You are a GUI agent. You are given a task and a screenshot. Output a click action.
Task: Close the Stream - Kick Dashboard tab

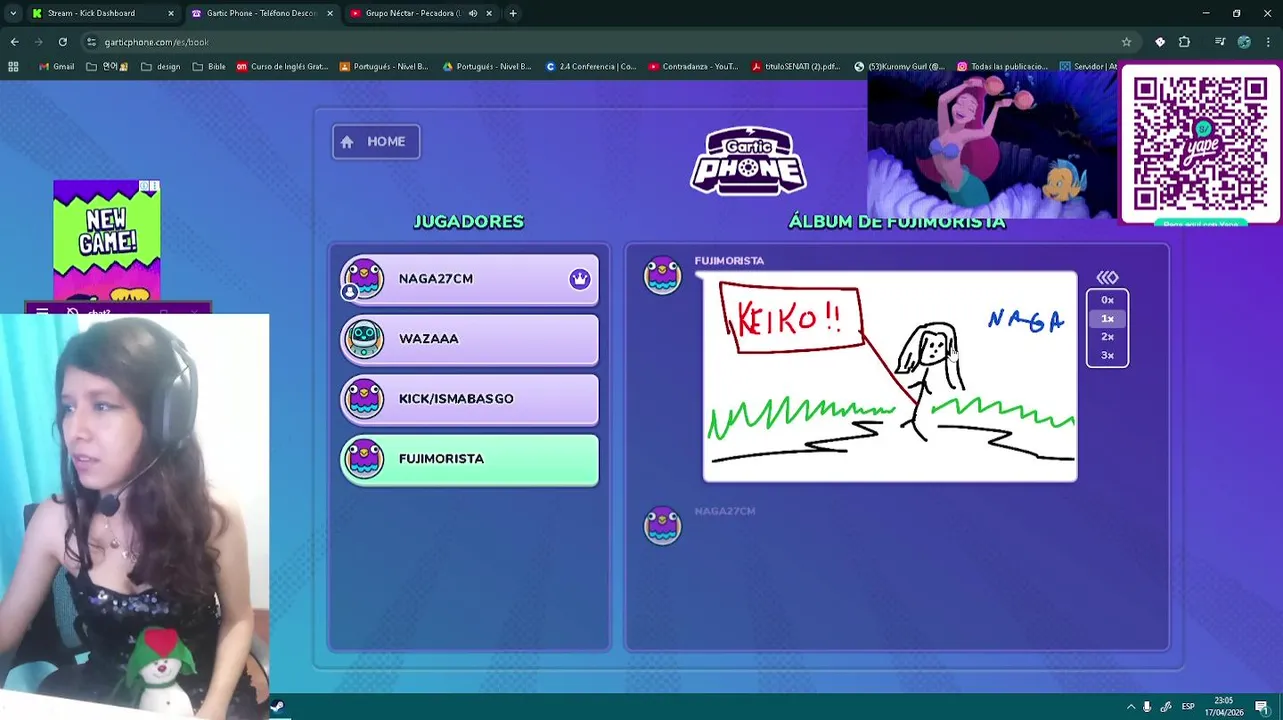tap(171, 13)
